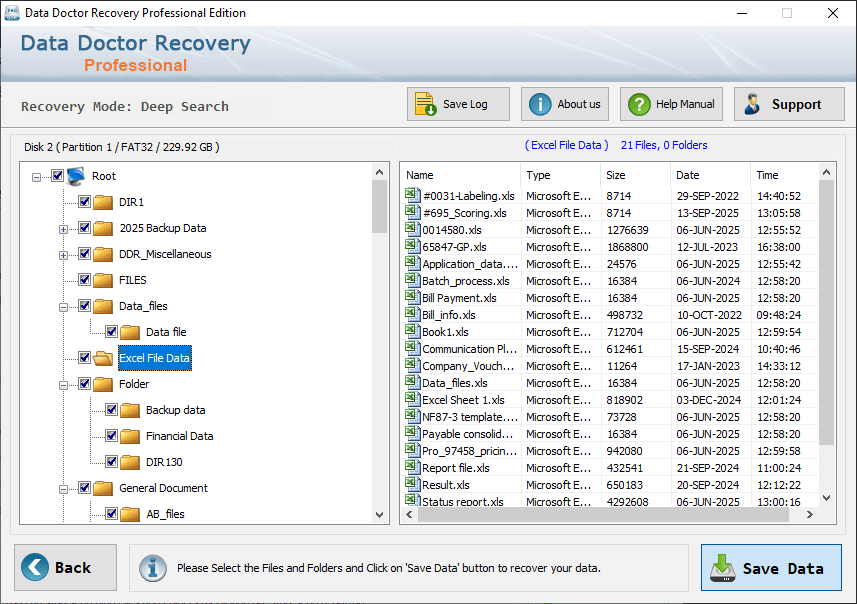Viewport: 857px width, 604px height.
Task: Click the Excel icon of 0014580.xls
Action: (x=412, y=228)
